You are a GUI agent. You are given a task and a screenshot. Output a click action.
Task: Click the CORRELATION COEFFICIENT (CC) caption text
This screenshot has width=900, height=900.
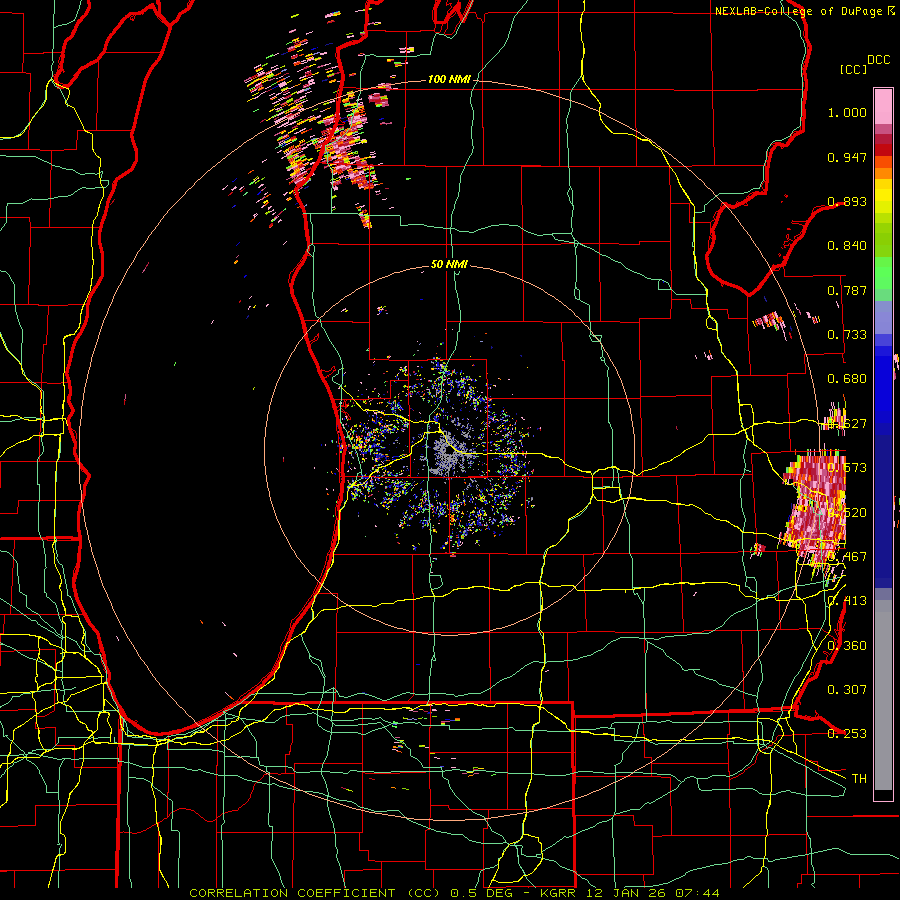(315, 893)
